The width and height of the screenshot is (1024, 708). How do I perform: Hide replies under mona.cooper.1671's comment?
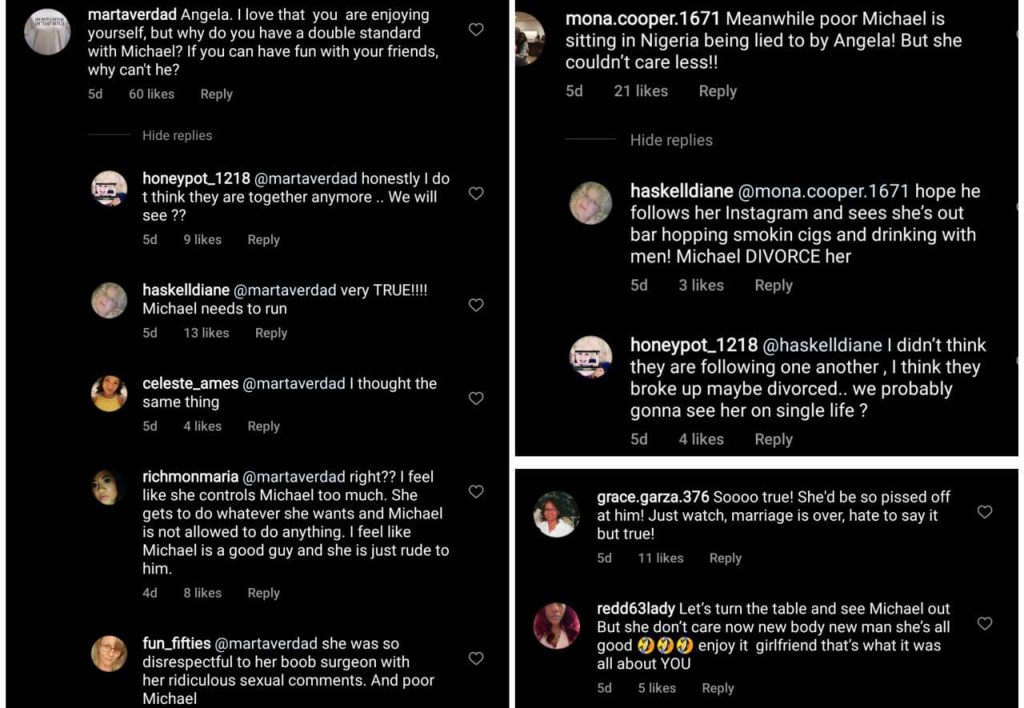[671, 140]
